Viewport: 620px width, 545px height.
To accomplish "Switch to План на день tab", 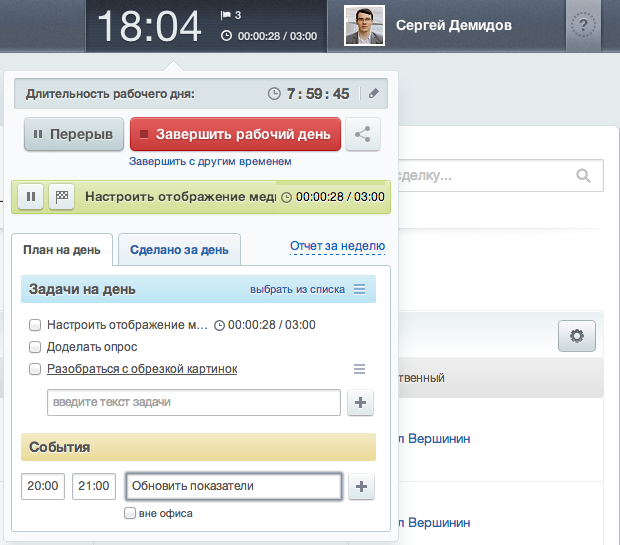I will (x=62, y=250).
